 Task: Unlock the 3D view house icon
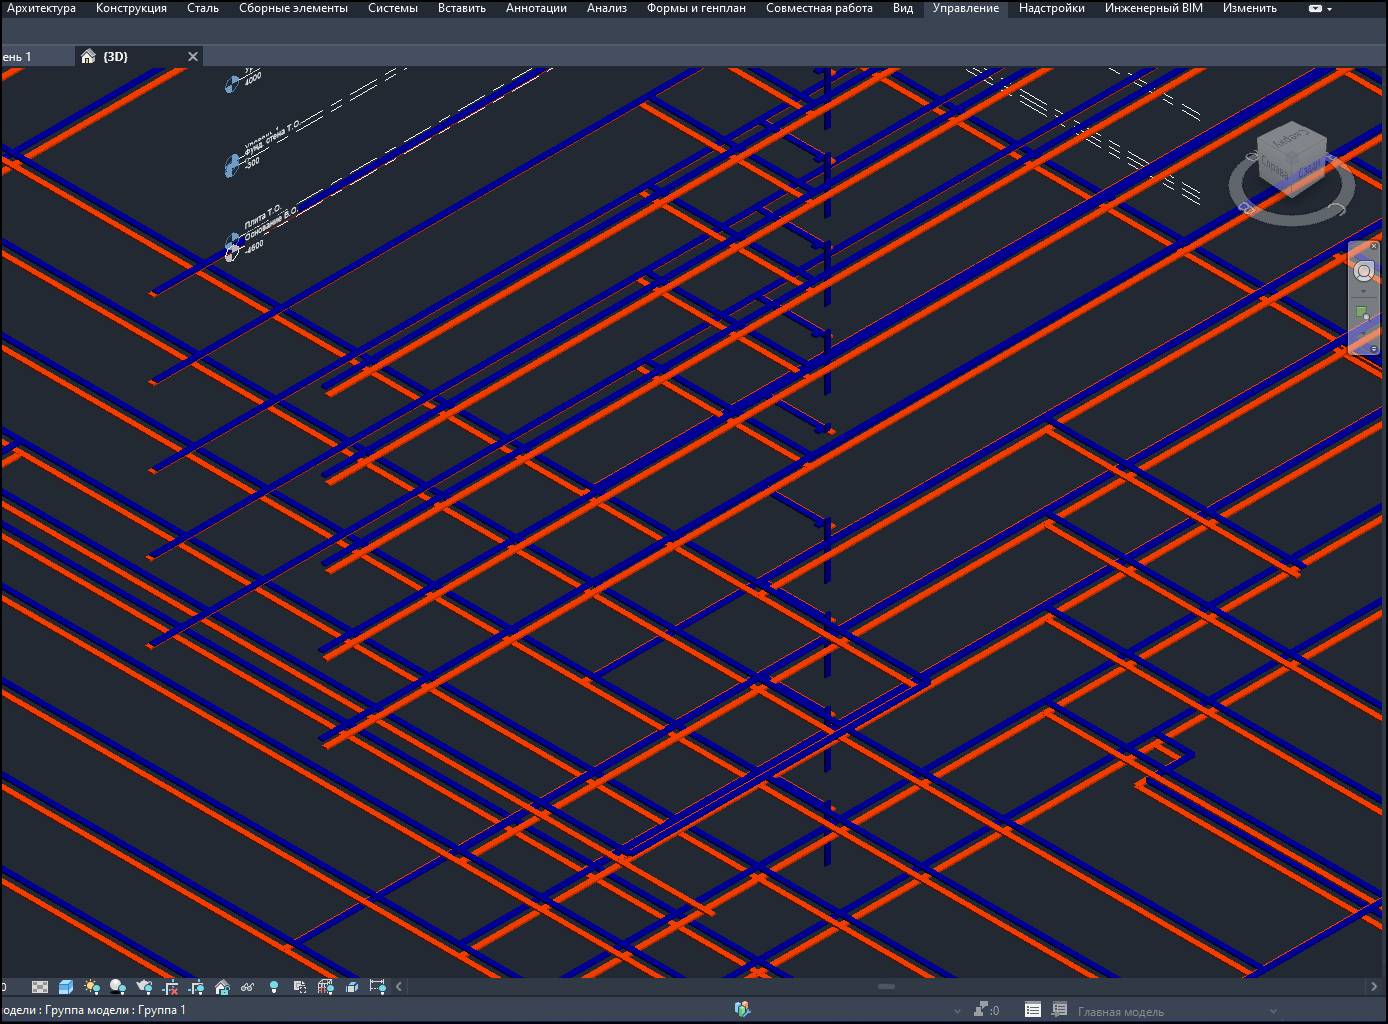pos(222,987)
